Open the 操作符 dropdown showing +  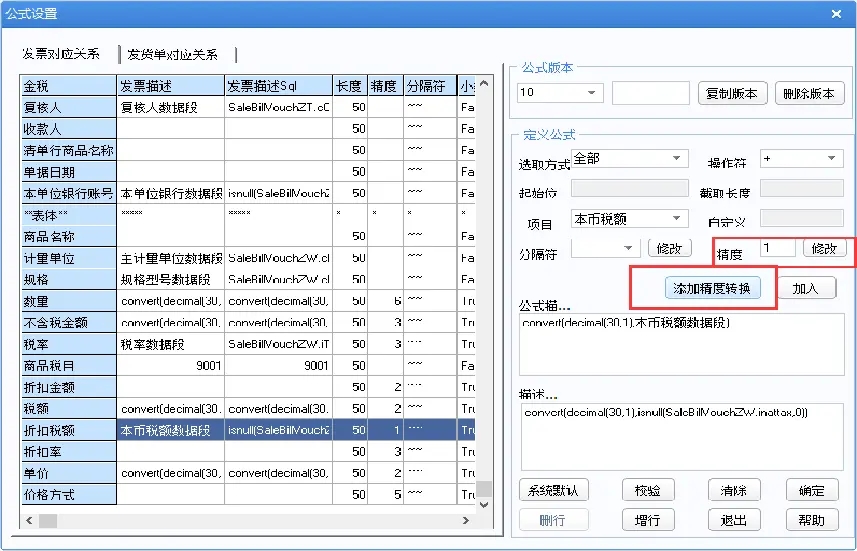[x=801, y=159]
